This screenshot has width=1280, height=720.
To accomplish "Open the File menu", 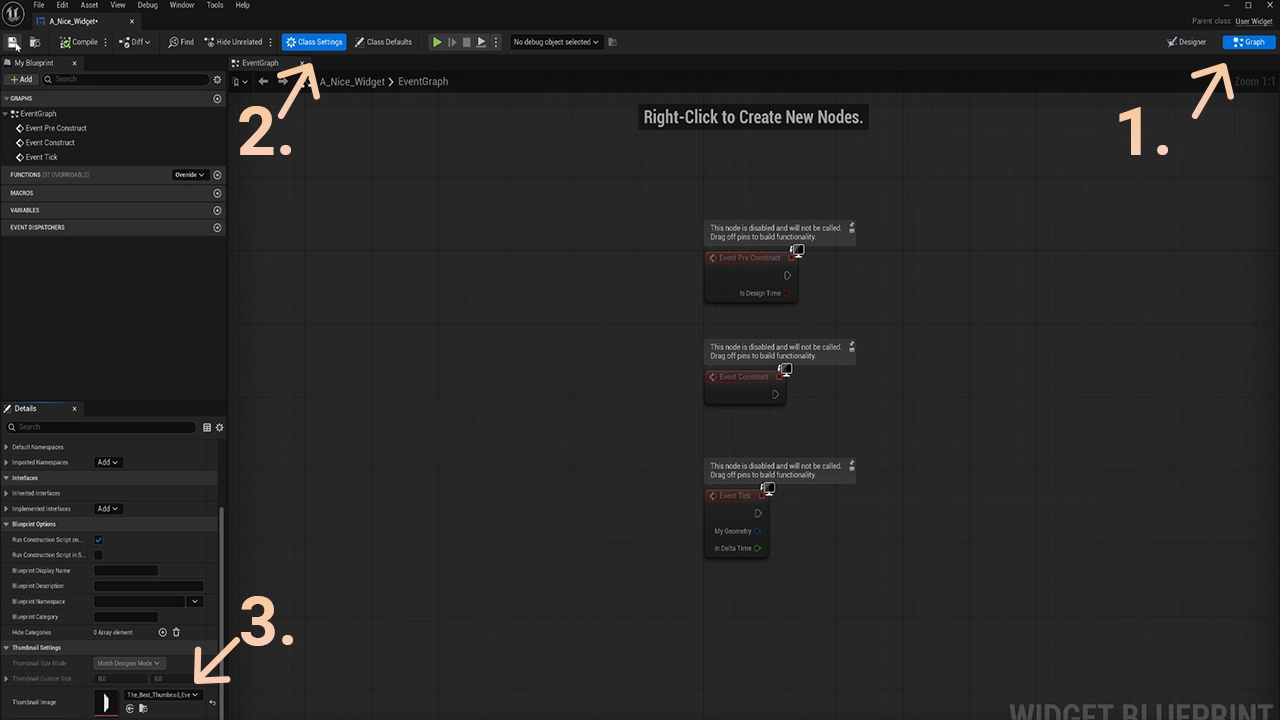I will coord(39,5).
